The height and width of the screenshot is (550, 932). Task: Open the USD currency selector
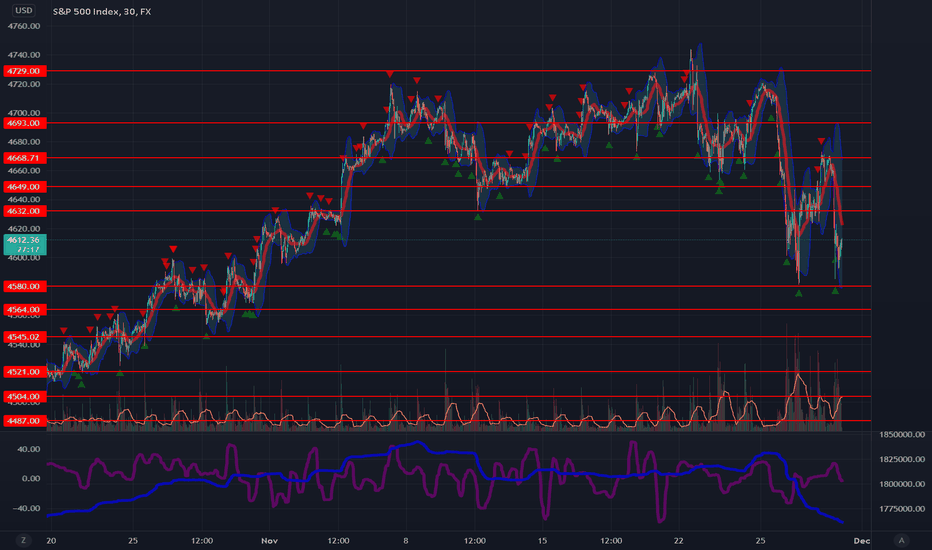24,10
